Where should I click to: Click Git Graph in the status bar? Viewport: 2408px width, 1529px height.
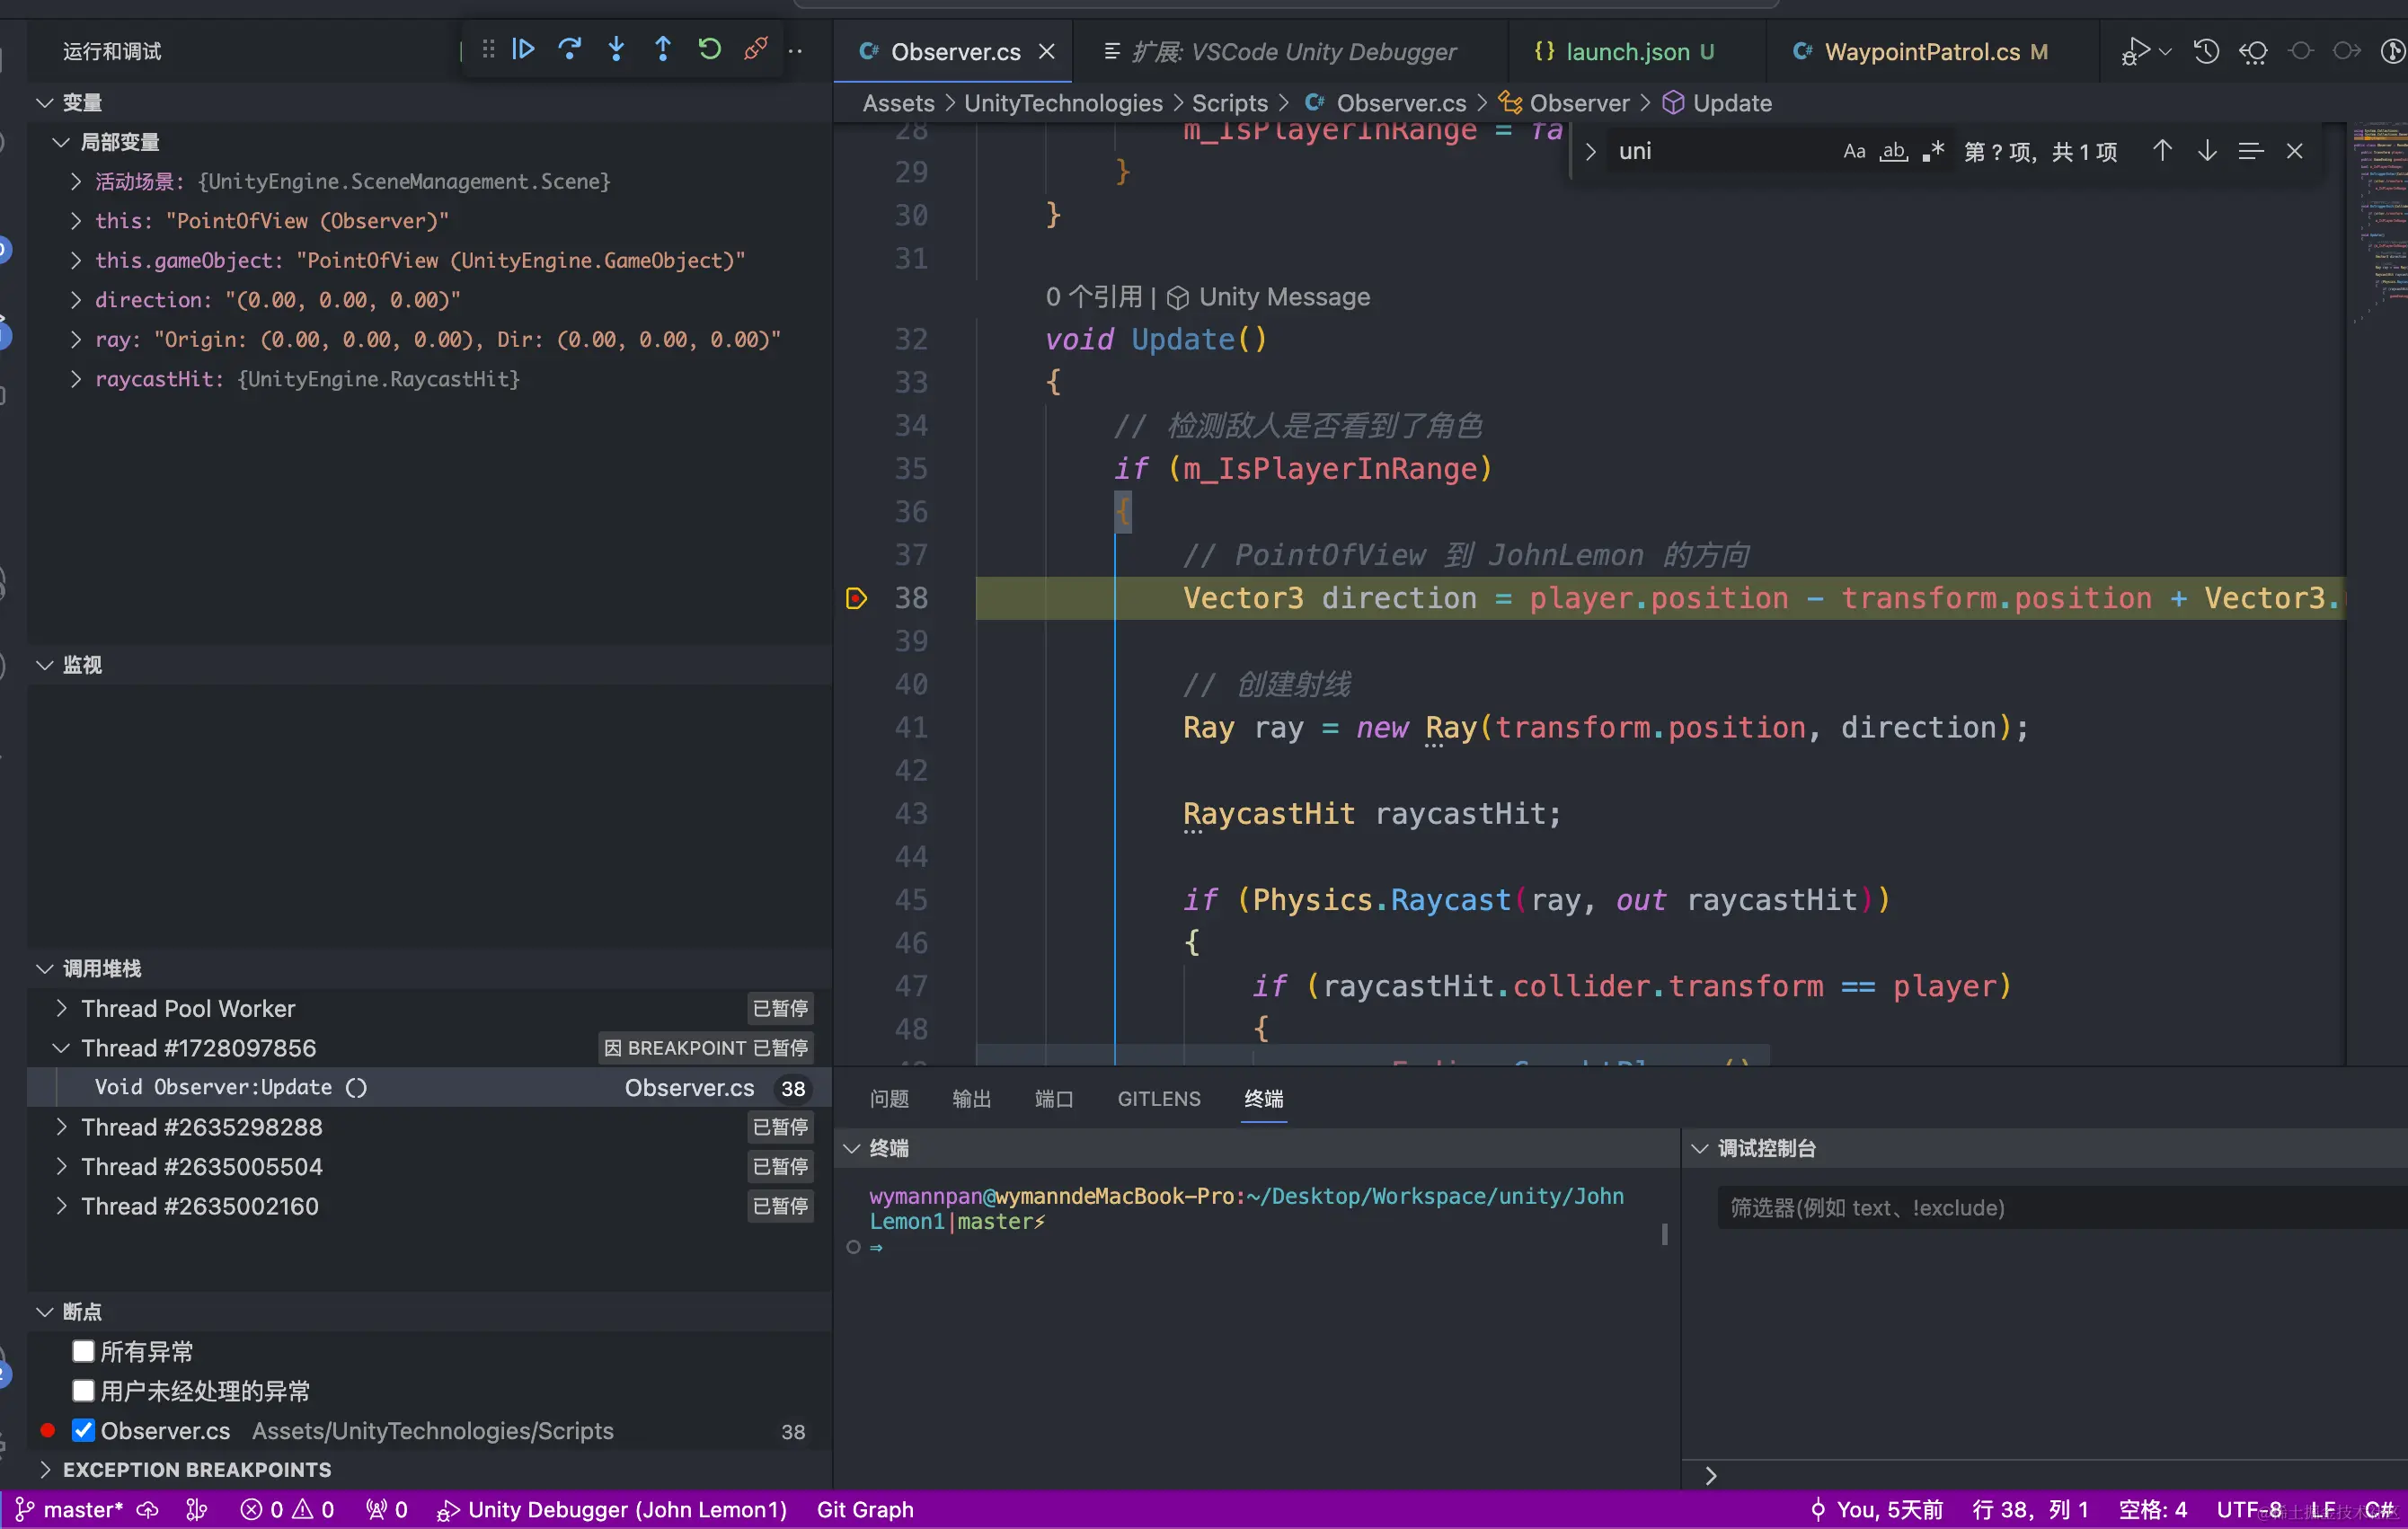click(x=865, y=1509)
